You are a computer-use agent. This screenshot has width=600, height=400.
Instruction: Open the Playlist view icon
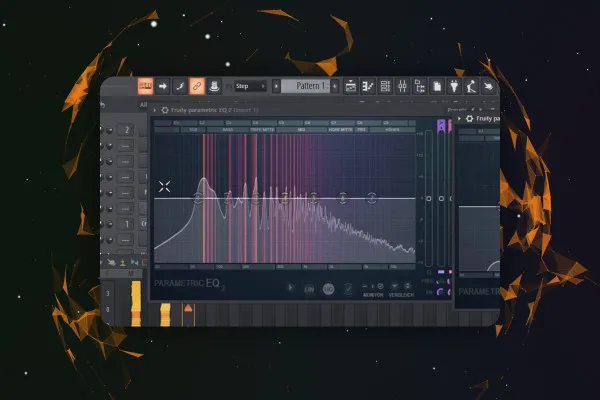tap(351, 87)
